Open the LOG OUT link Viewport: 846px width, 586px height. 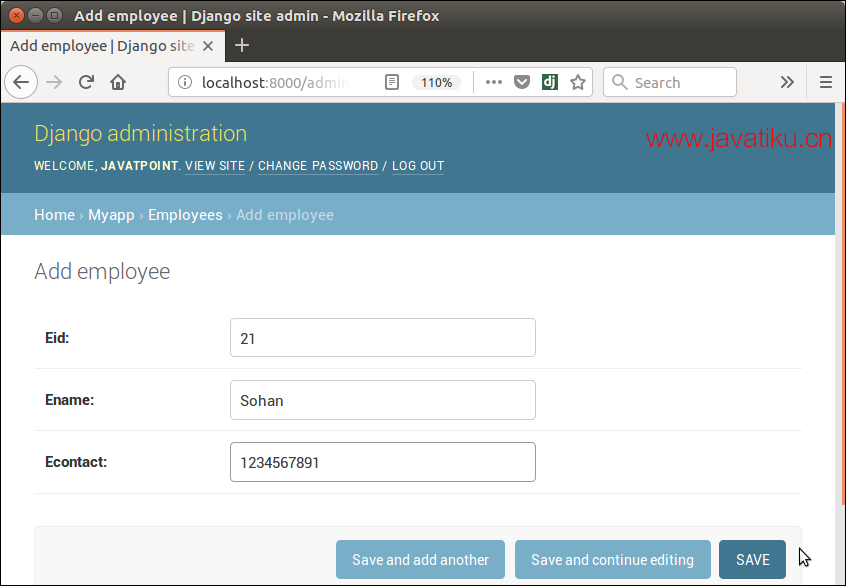[418, 166]
